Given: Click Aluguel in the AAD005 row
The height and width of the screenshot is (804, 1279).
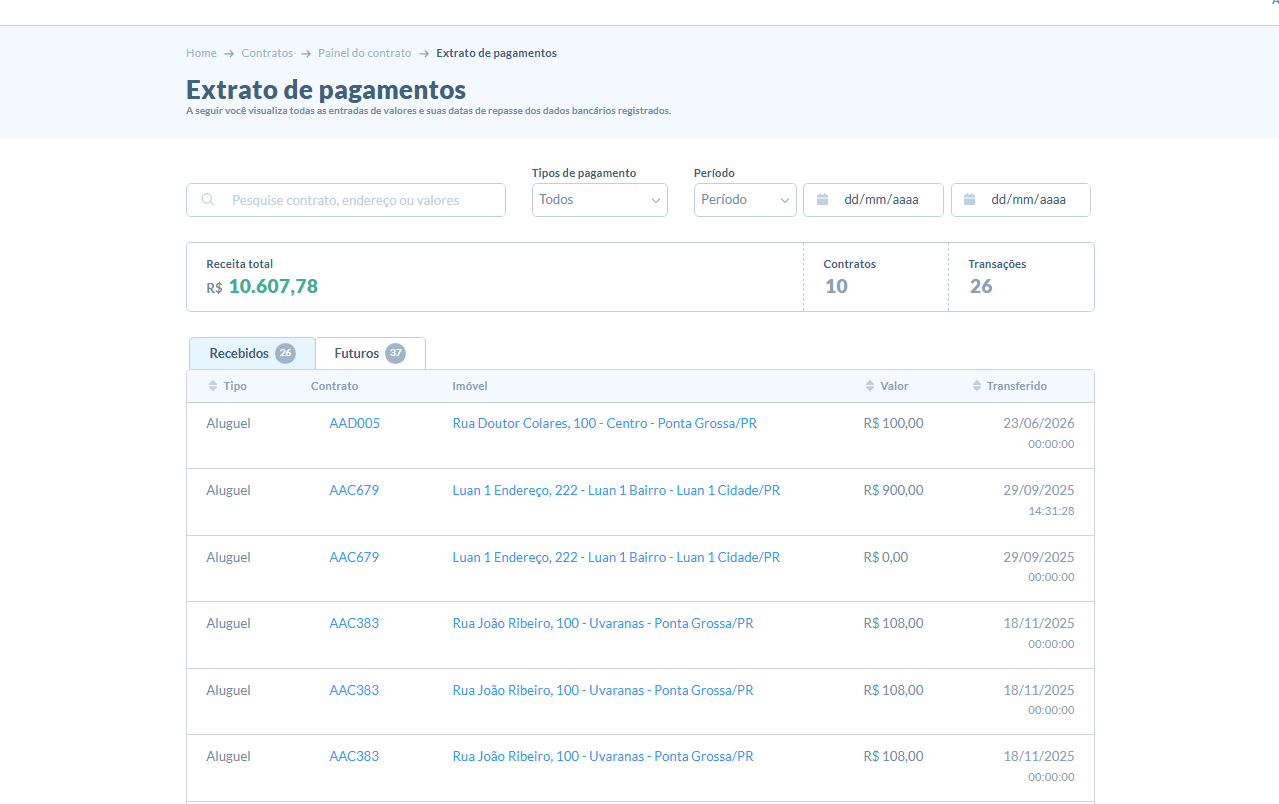Looking at the screenshot, I should point(228,423).
